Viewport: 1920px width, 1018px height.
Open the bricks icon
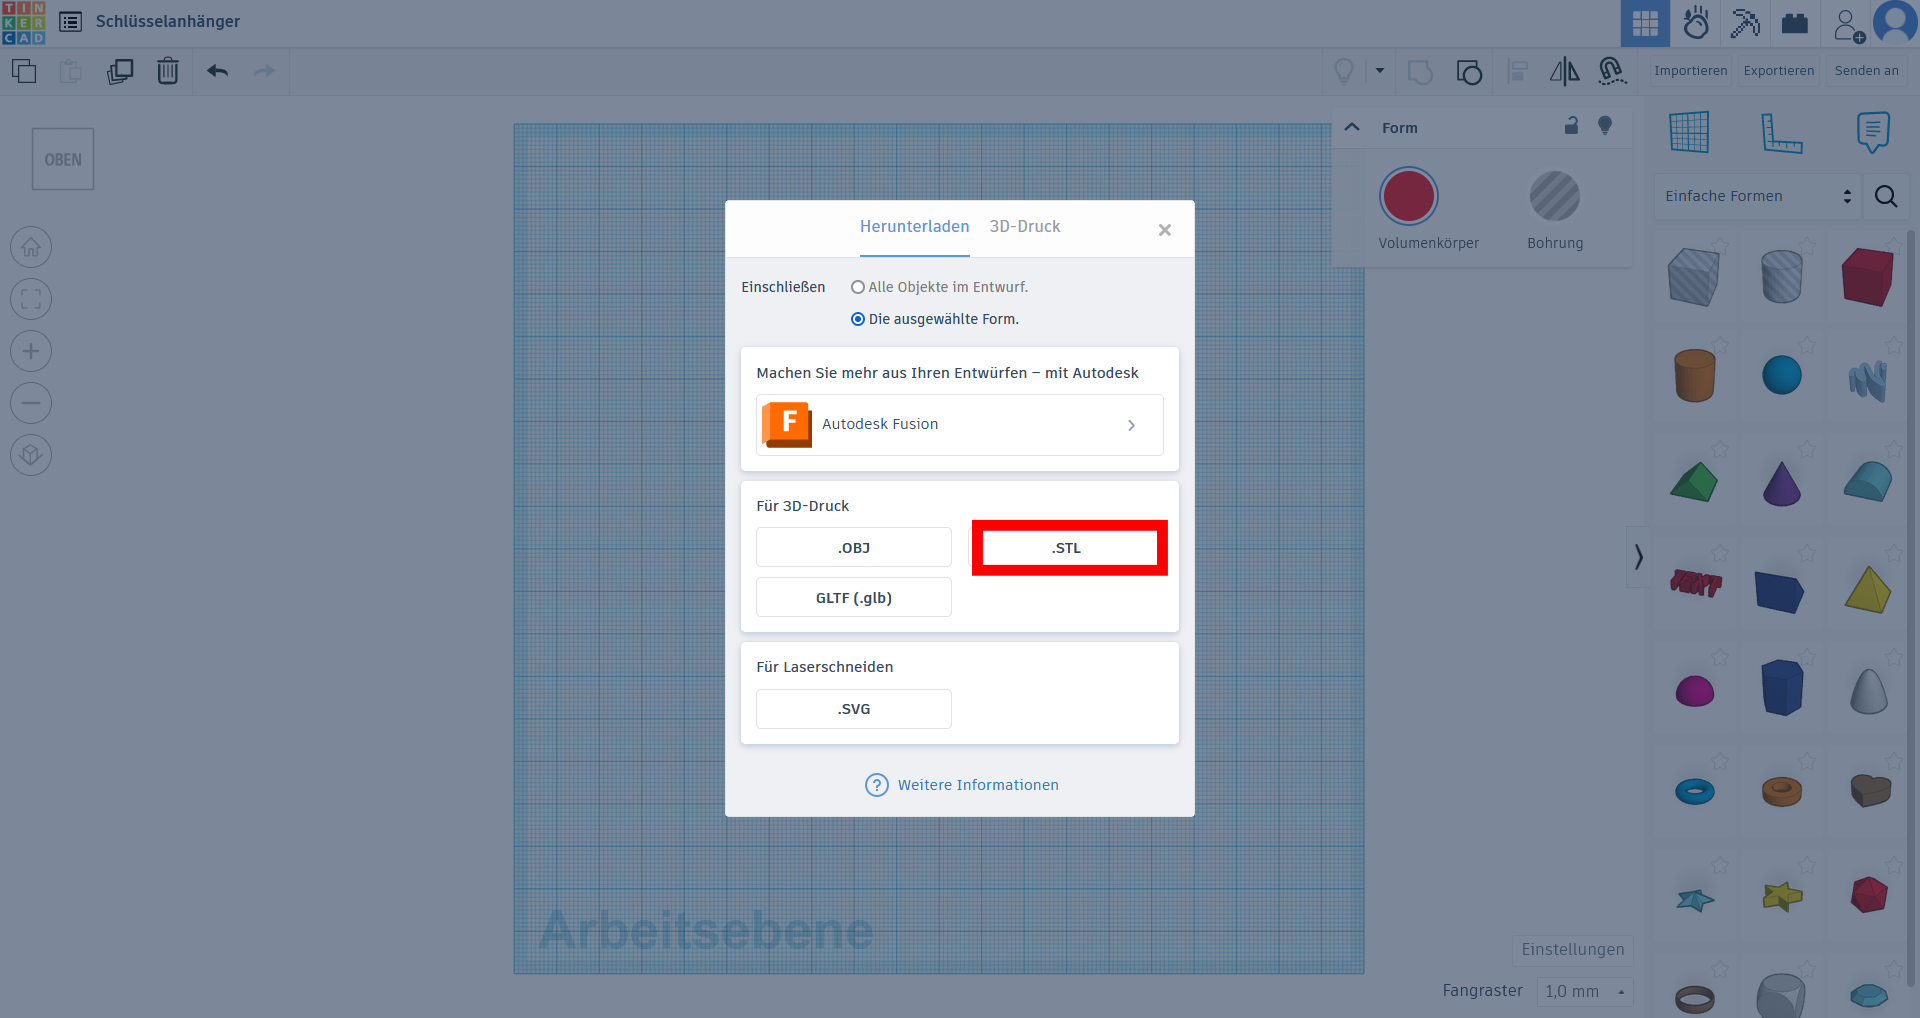coord(1795,23)
